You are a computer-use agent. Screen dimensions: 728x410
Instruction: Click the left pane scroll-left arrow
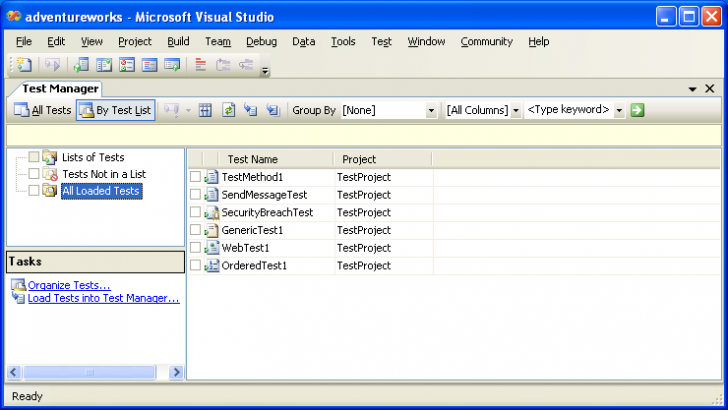13,372
